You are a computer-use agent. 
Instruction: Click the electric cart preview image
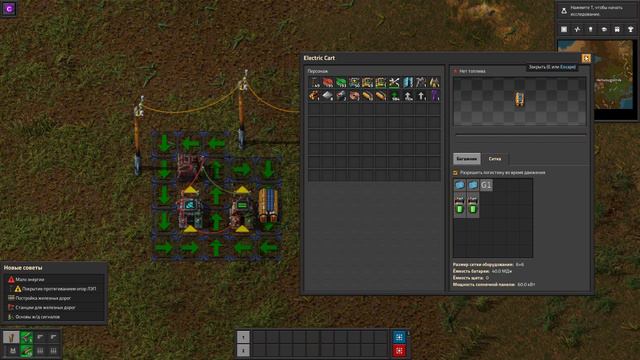520,100
